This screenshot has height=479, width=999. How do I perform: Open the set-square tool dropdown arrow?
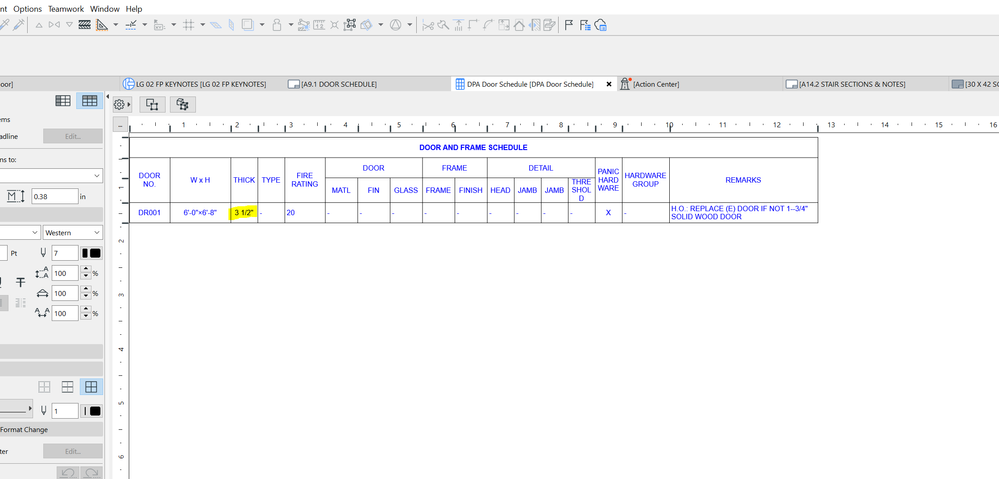[116, 25]
